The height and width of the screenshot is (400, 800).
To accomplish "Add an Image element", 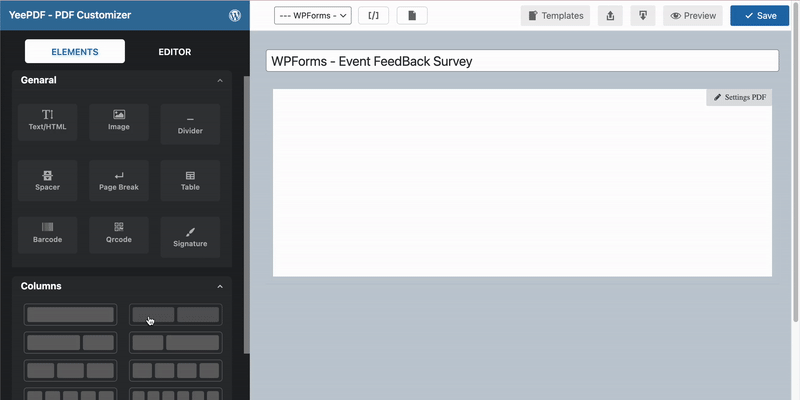I will [x=119, y=122].
